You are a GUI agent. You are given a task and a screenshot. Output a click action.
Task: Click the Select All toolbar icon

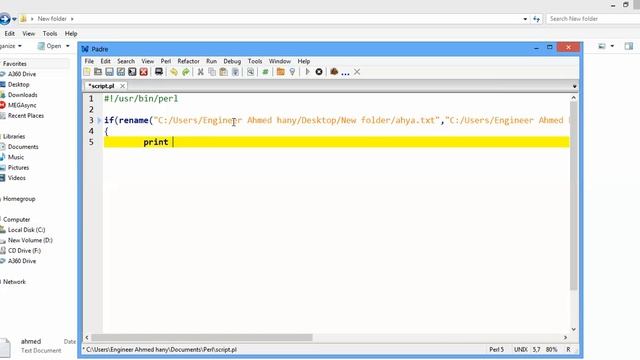click(x=235, y=72)
